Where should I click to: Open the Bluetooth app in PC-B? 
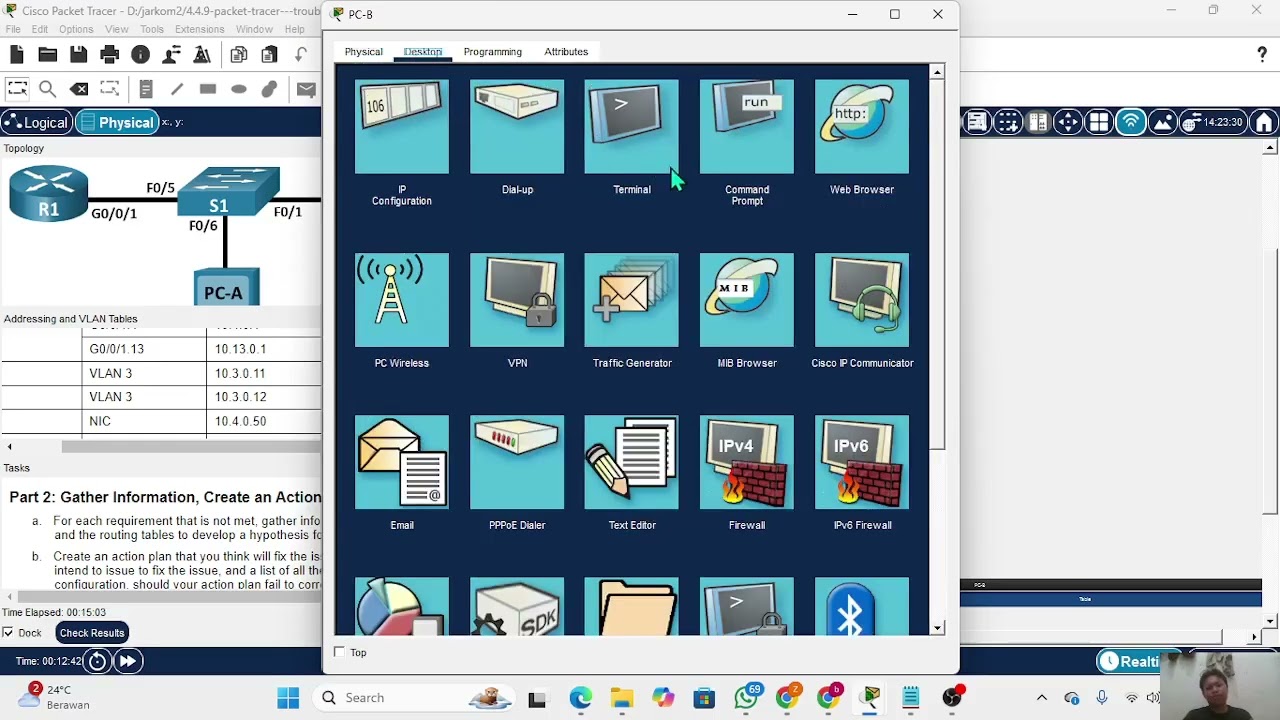[862, 606]
